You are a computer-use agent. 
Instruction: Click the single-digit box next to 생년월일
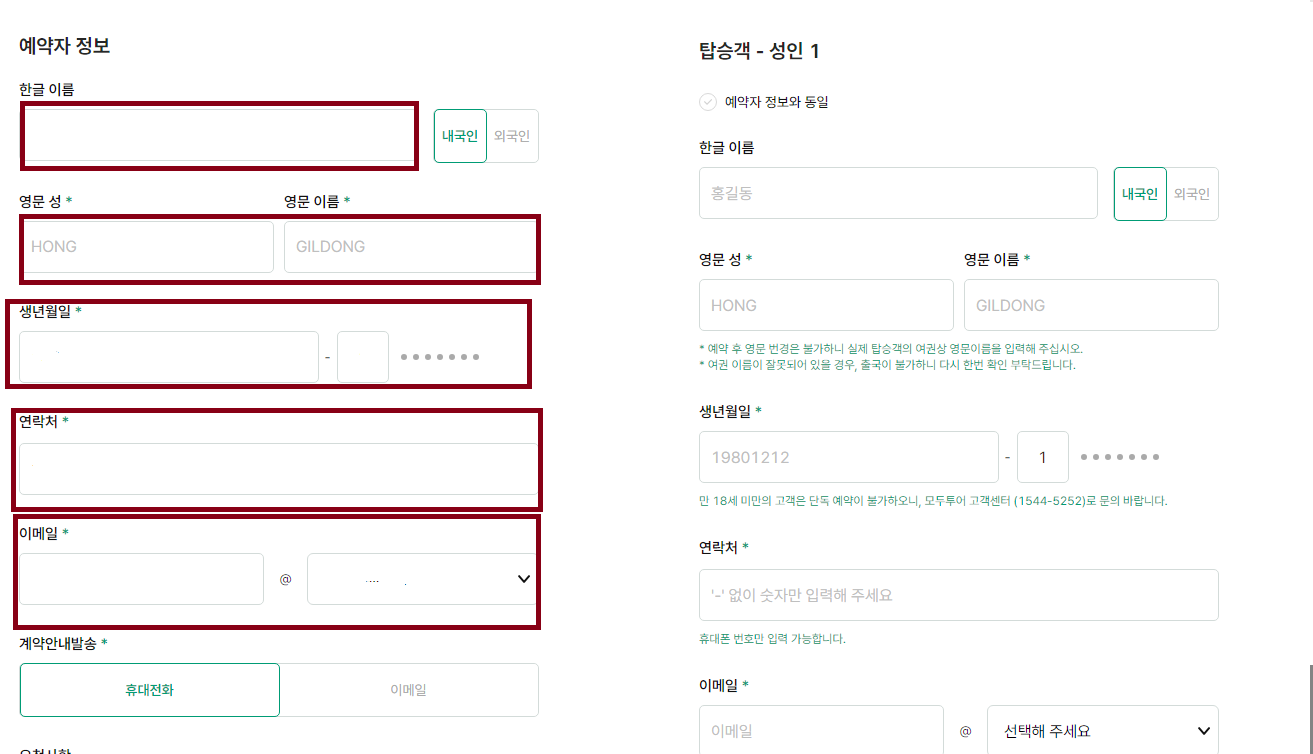pyautogui.click(x=1043, y=457)
